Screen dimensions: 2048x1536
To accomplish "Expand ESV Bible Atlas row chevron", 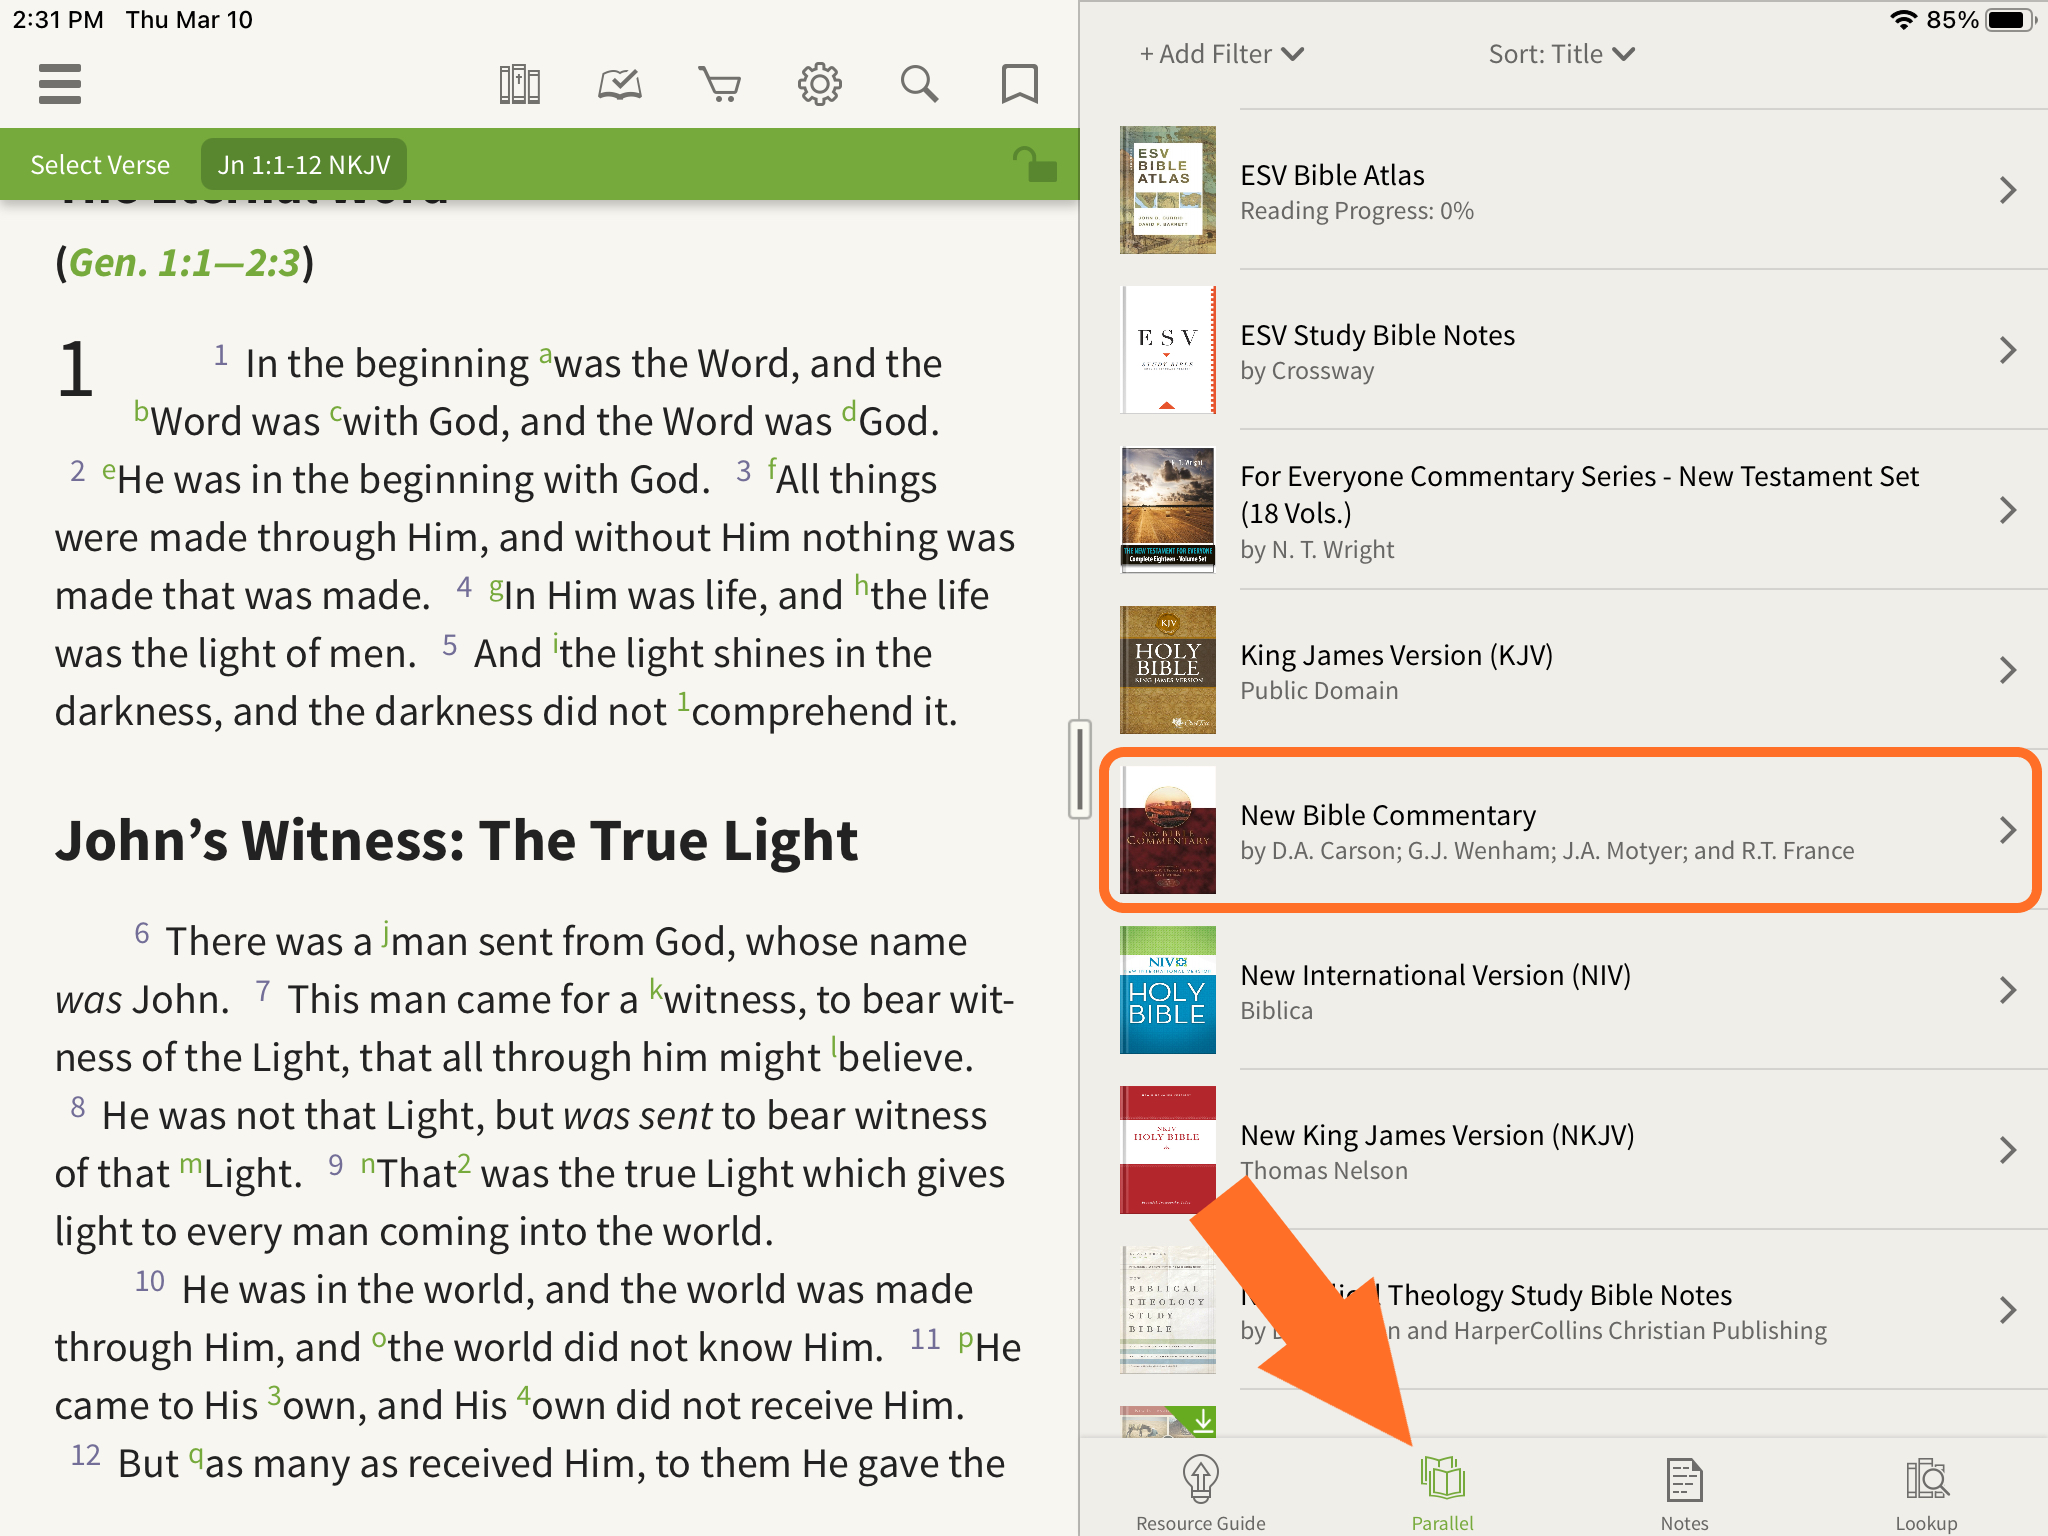I will [2008, 190].
